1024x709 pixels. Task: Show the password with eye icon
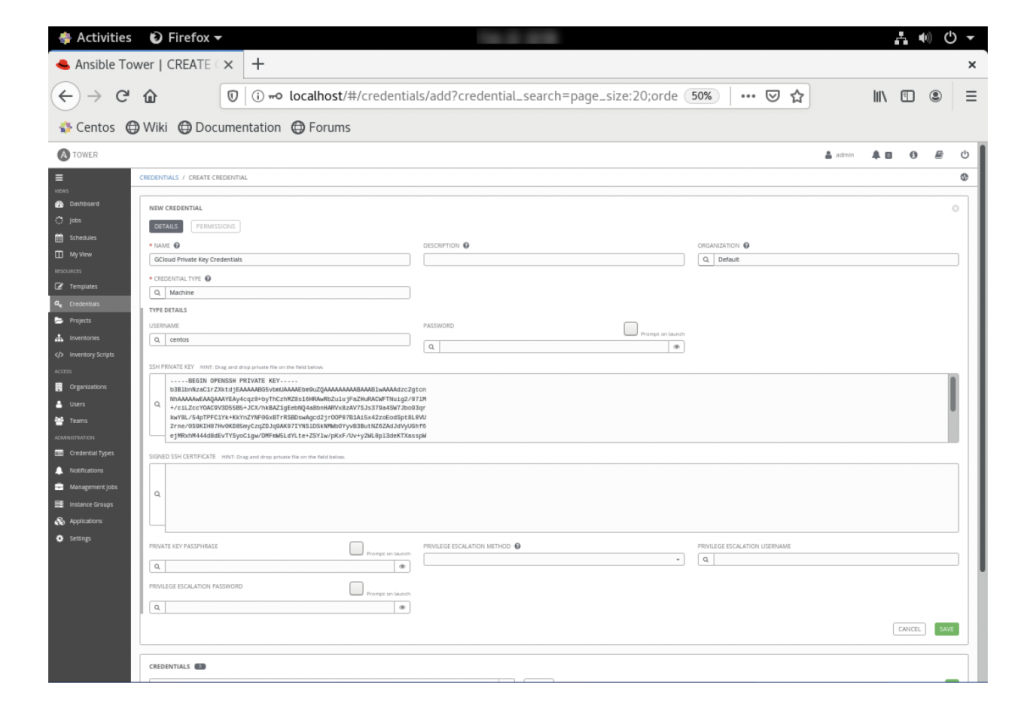point(676,347)
